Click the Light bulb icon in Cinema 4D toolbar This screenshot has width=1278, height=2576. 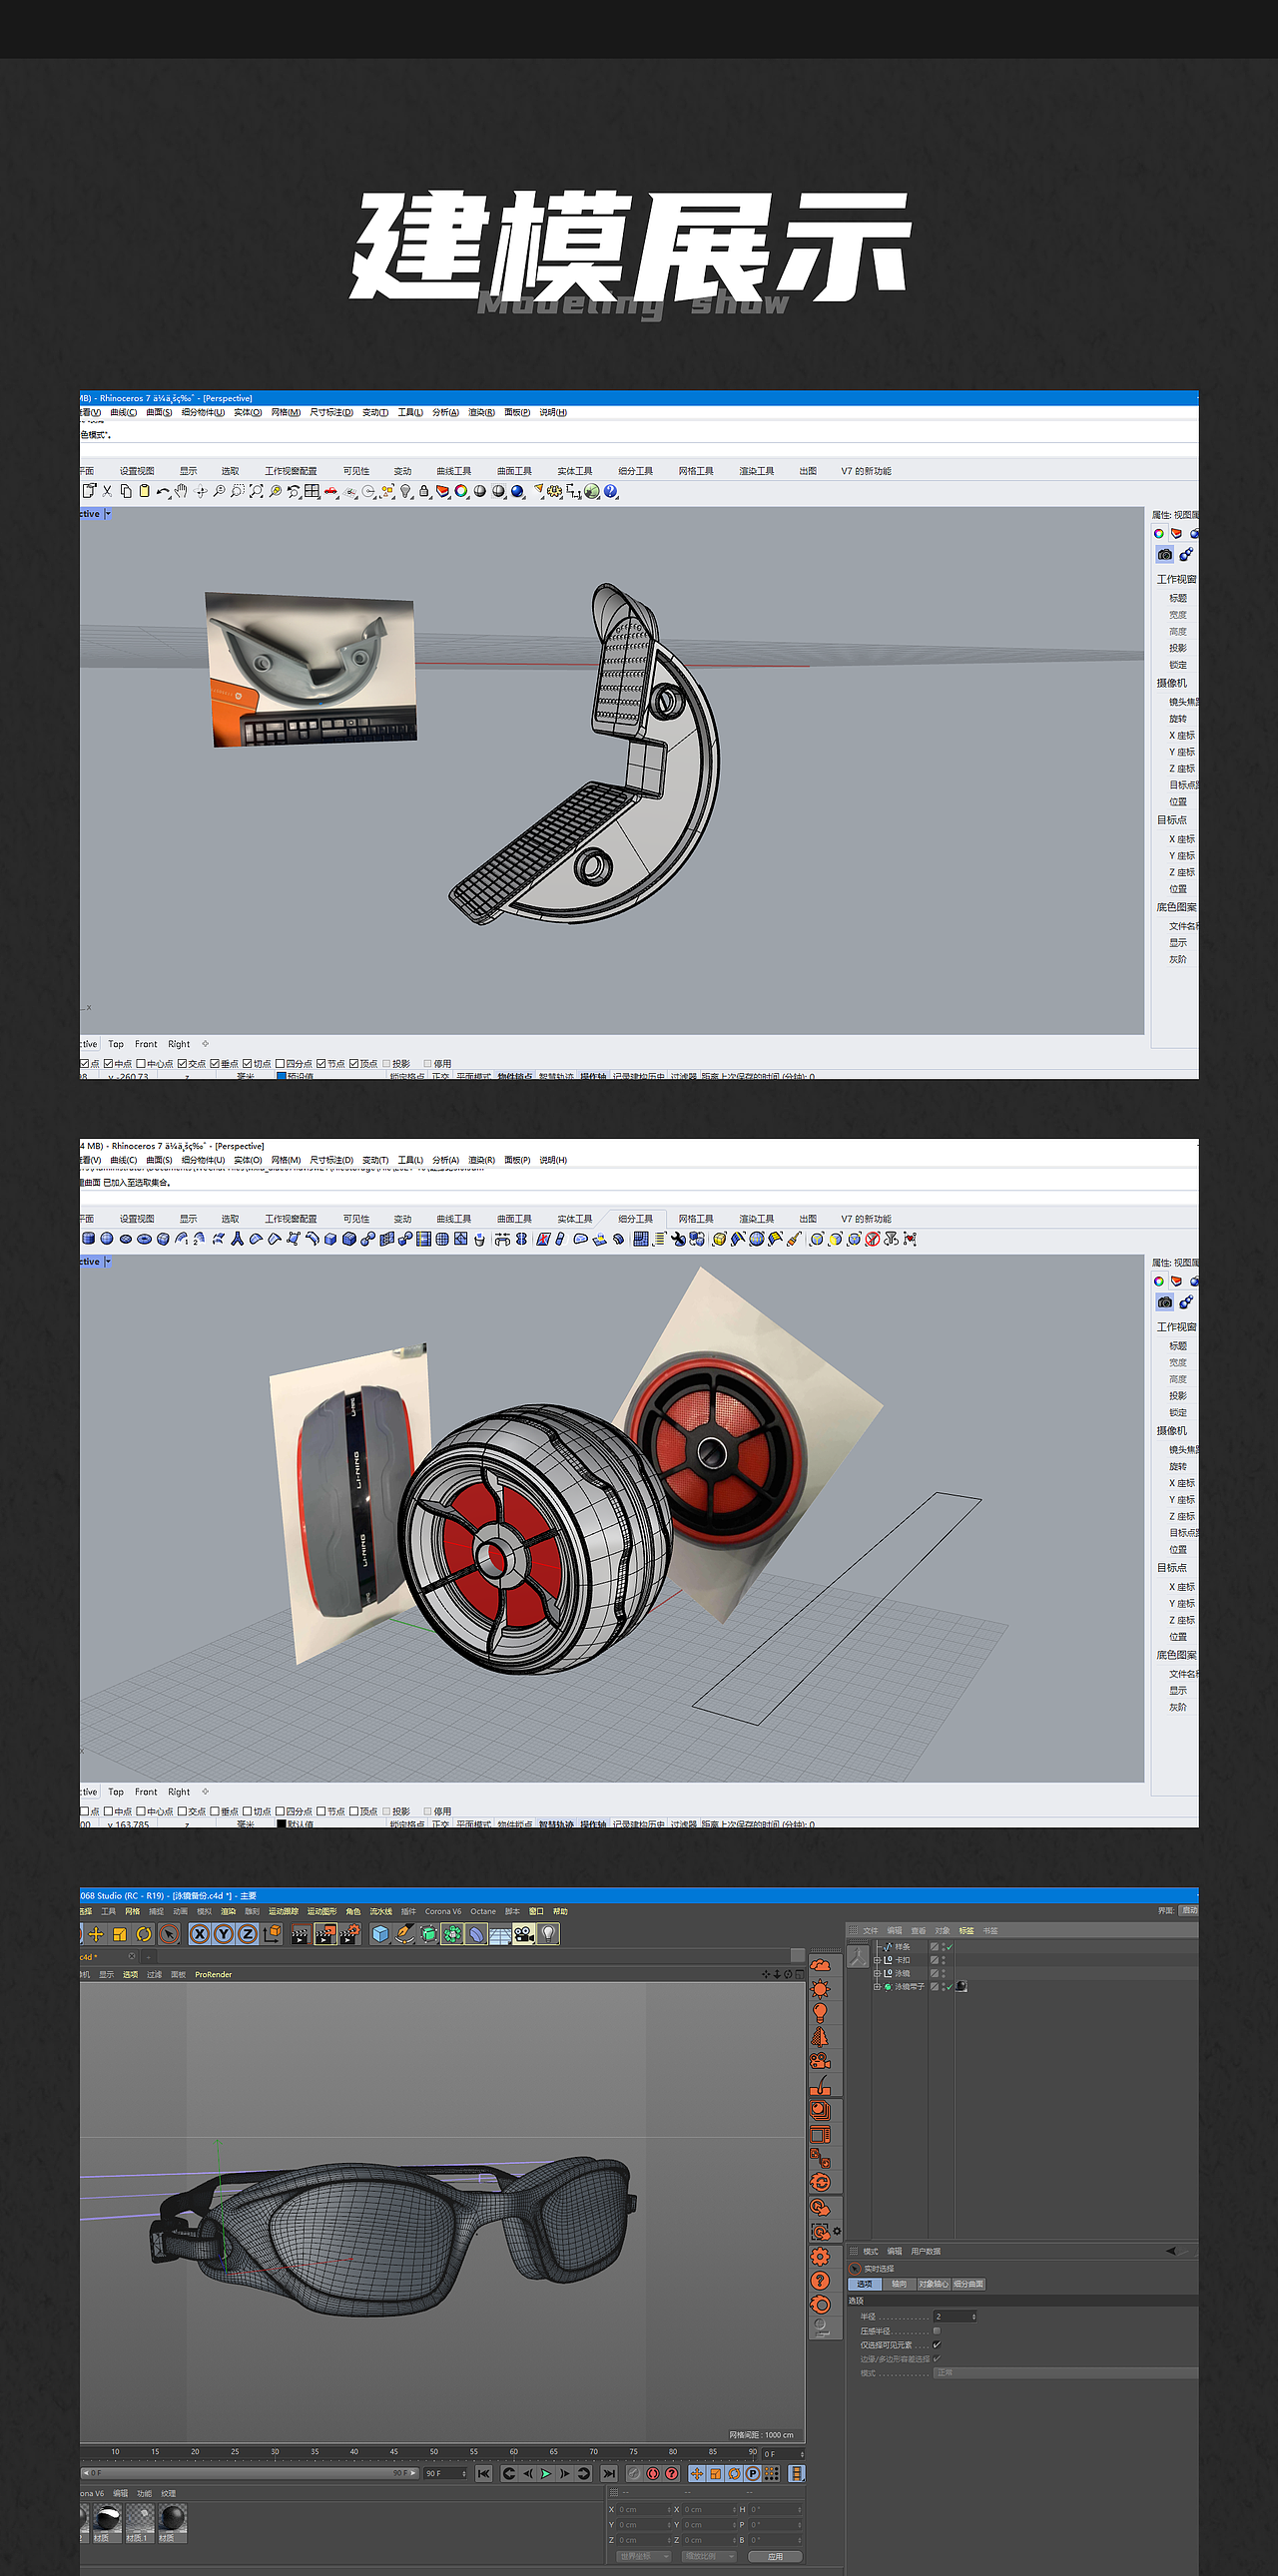548,1934
